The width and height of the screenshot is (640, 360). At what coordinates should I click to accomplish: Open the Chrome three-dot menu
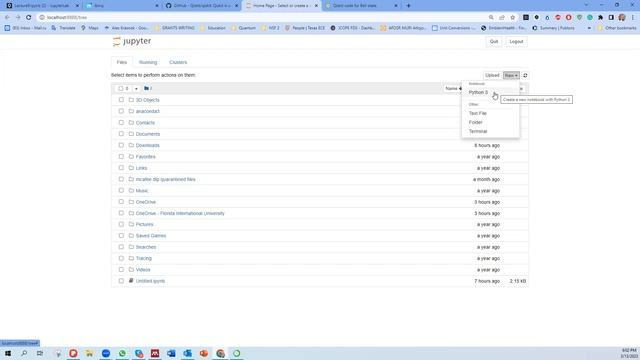tap(633, 18)
